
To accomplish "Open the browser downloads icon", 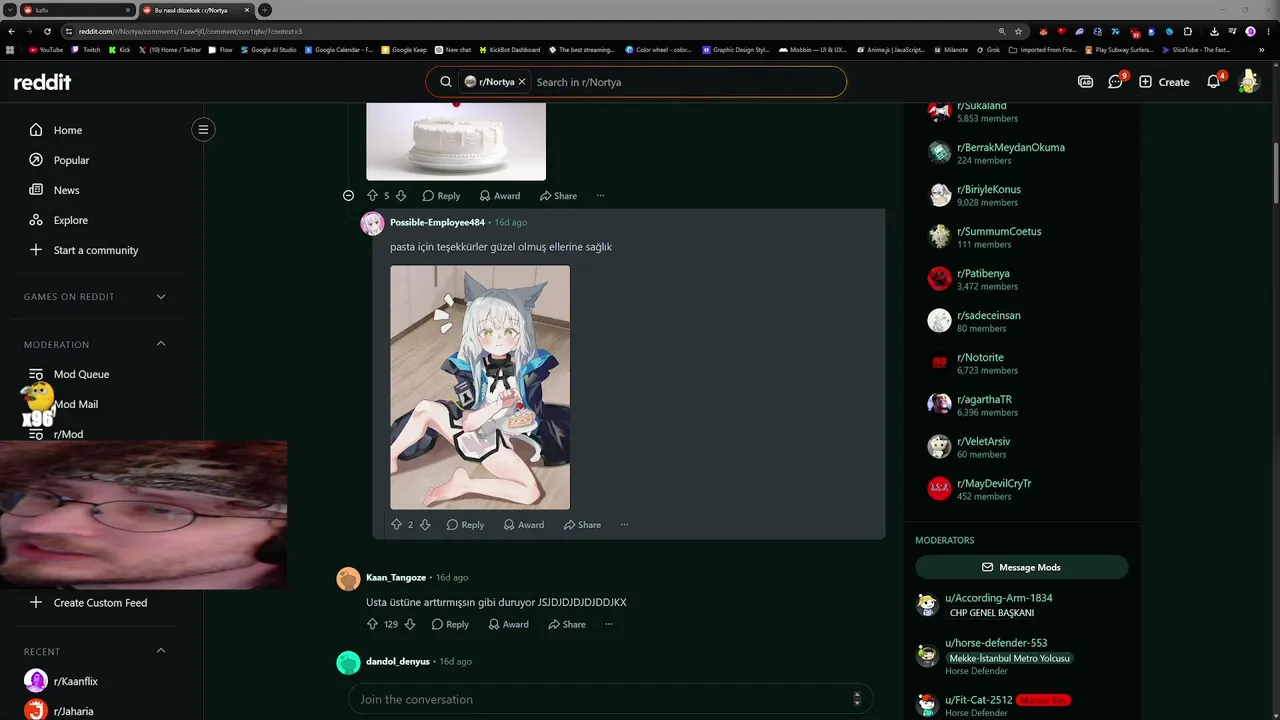I will click(1214, 31).
